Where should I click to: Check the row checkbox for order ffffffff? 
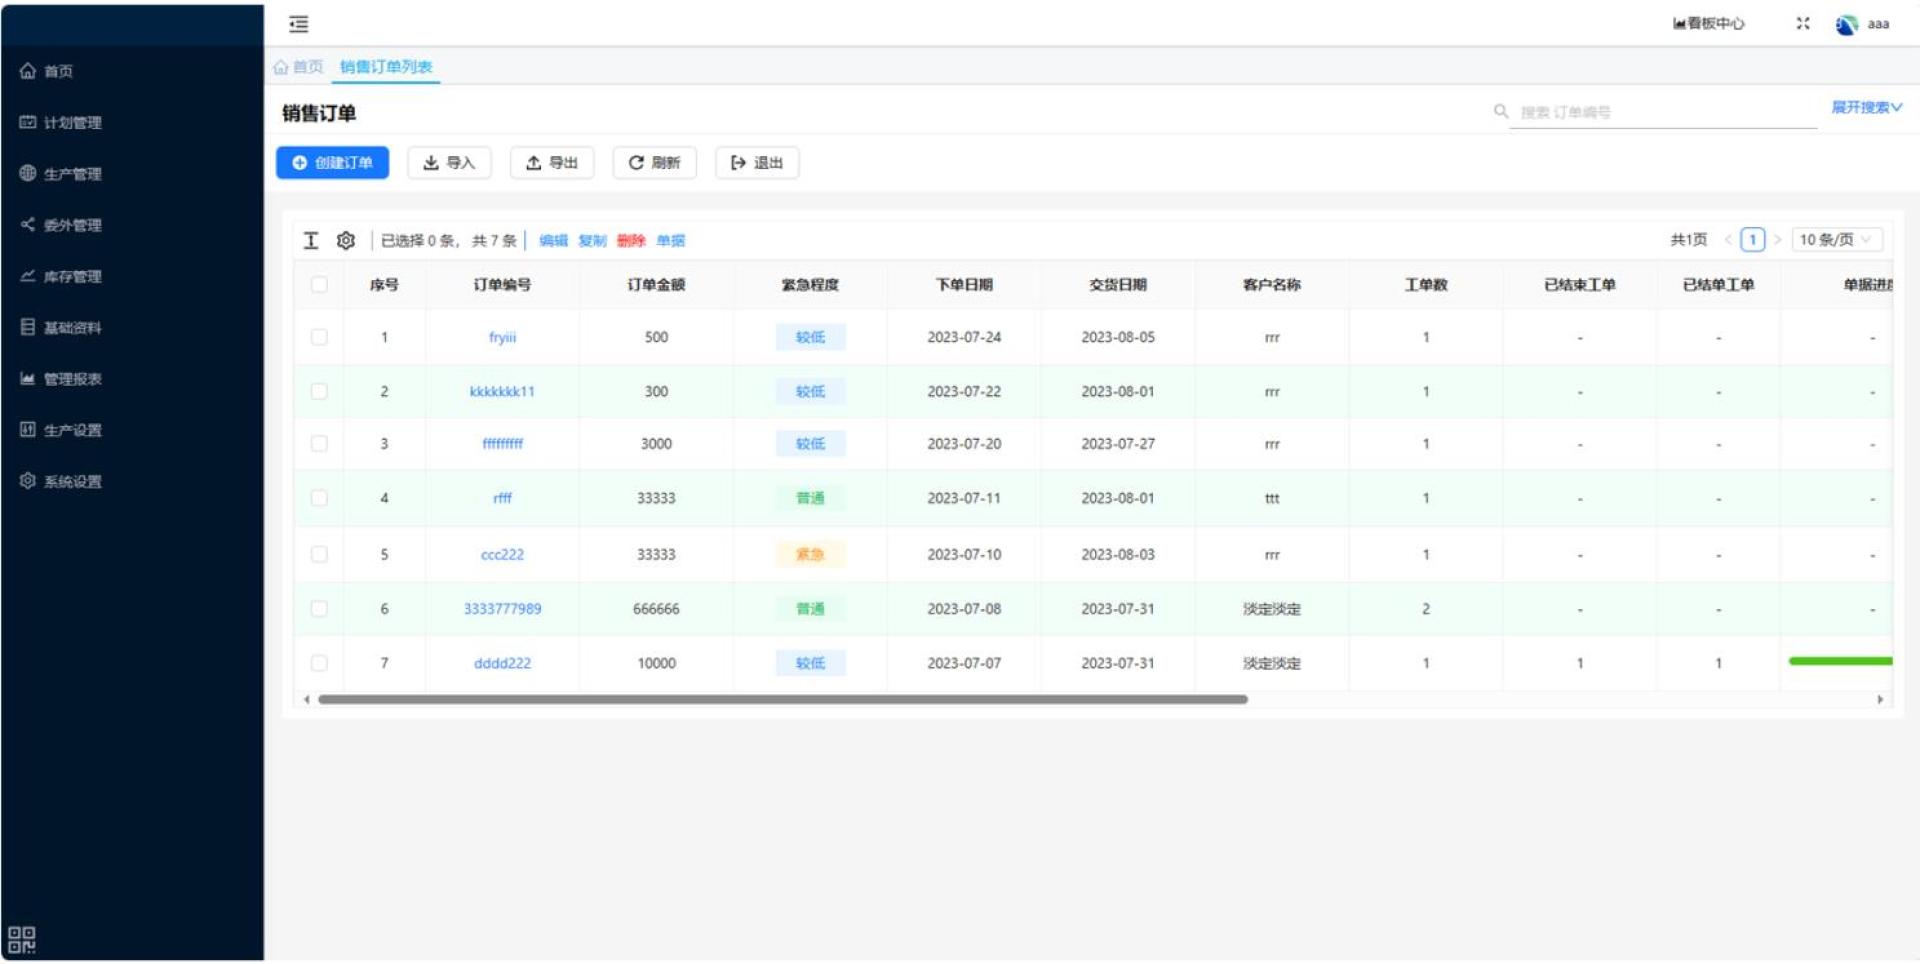click(x=319, y=443)
